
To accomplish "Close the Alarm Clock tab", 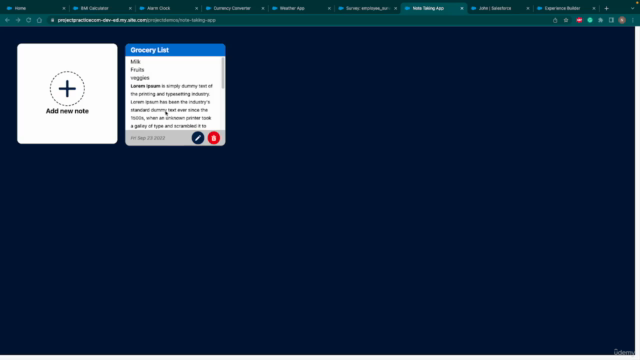I will tap(196, 8).
